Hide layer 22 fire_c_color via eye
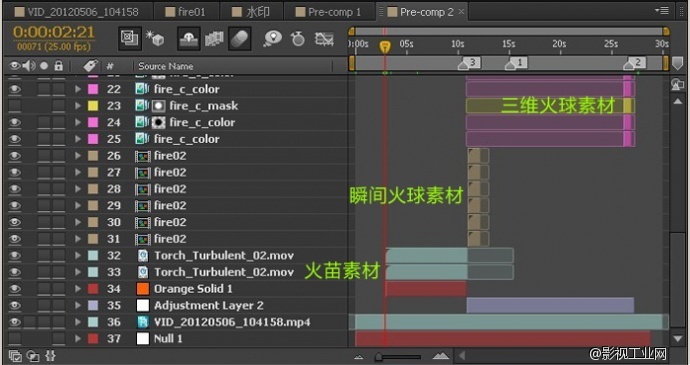 (15, 89)
